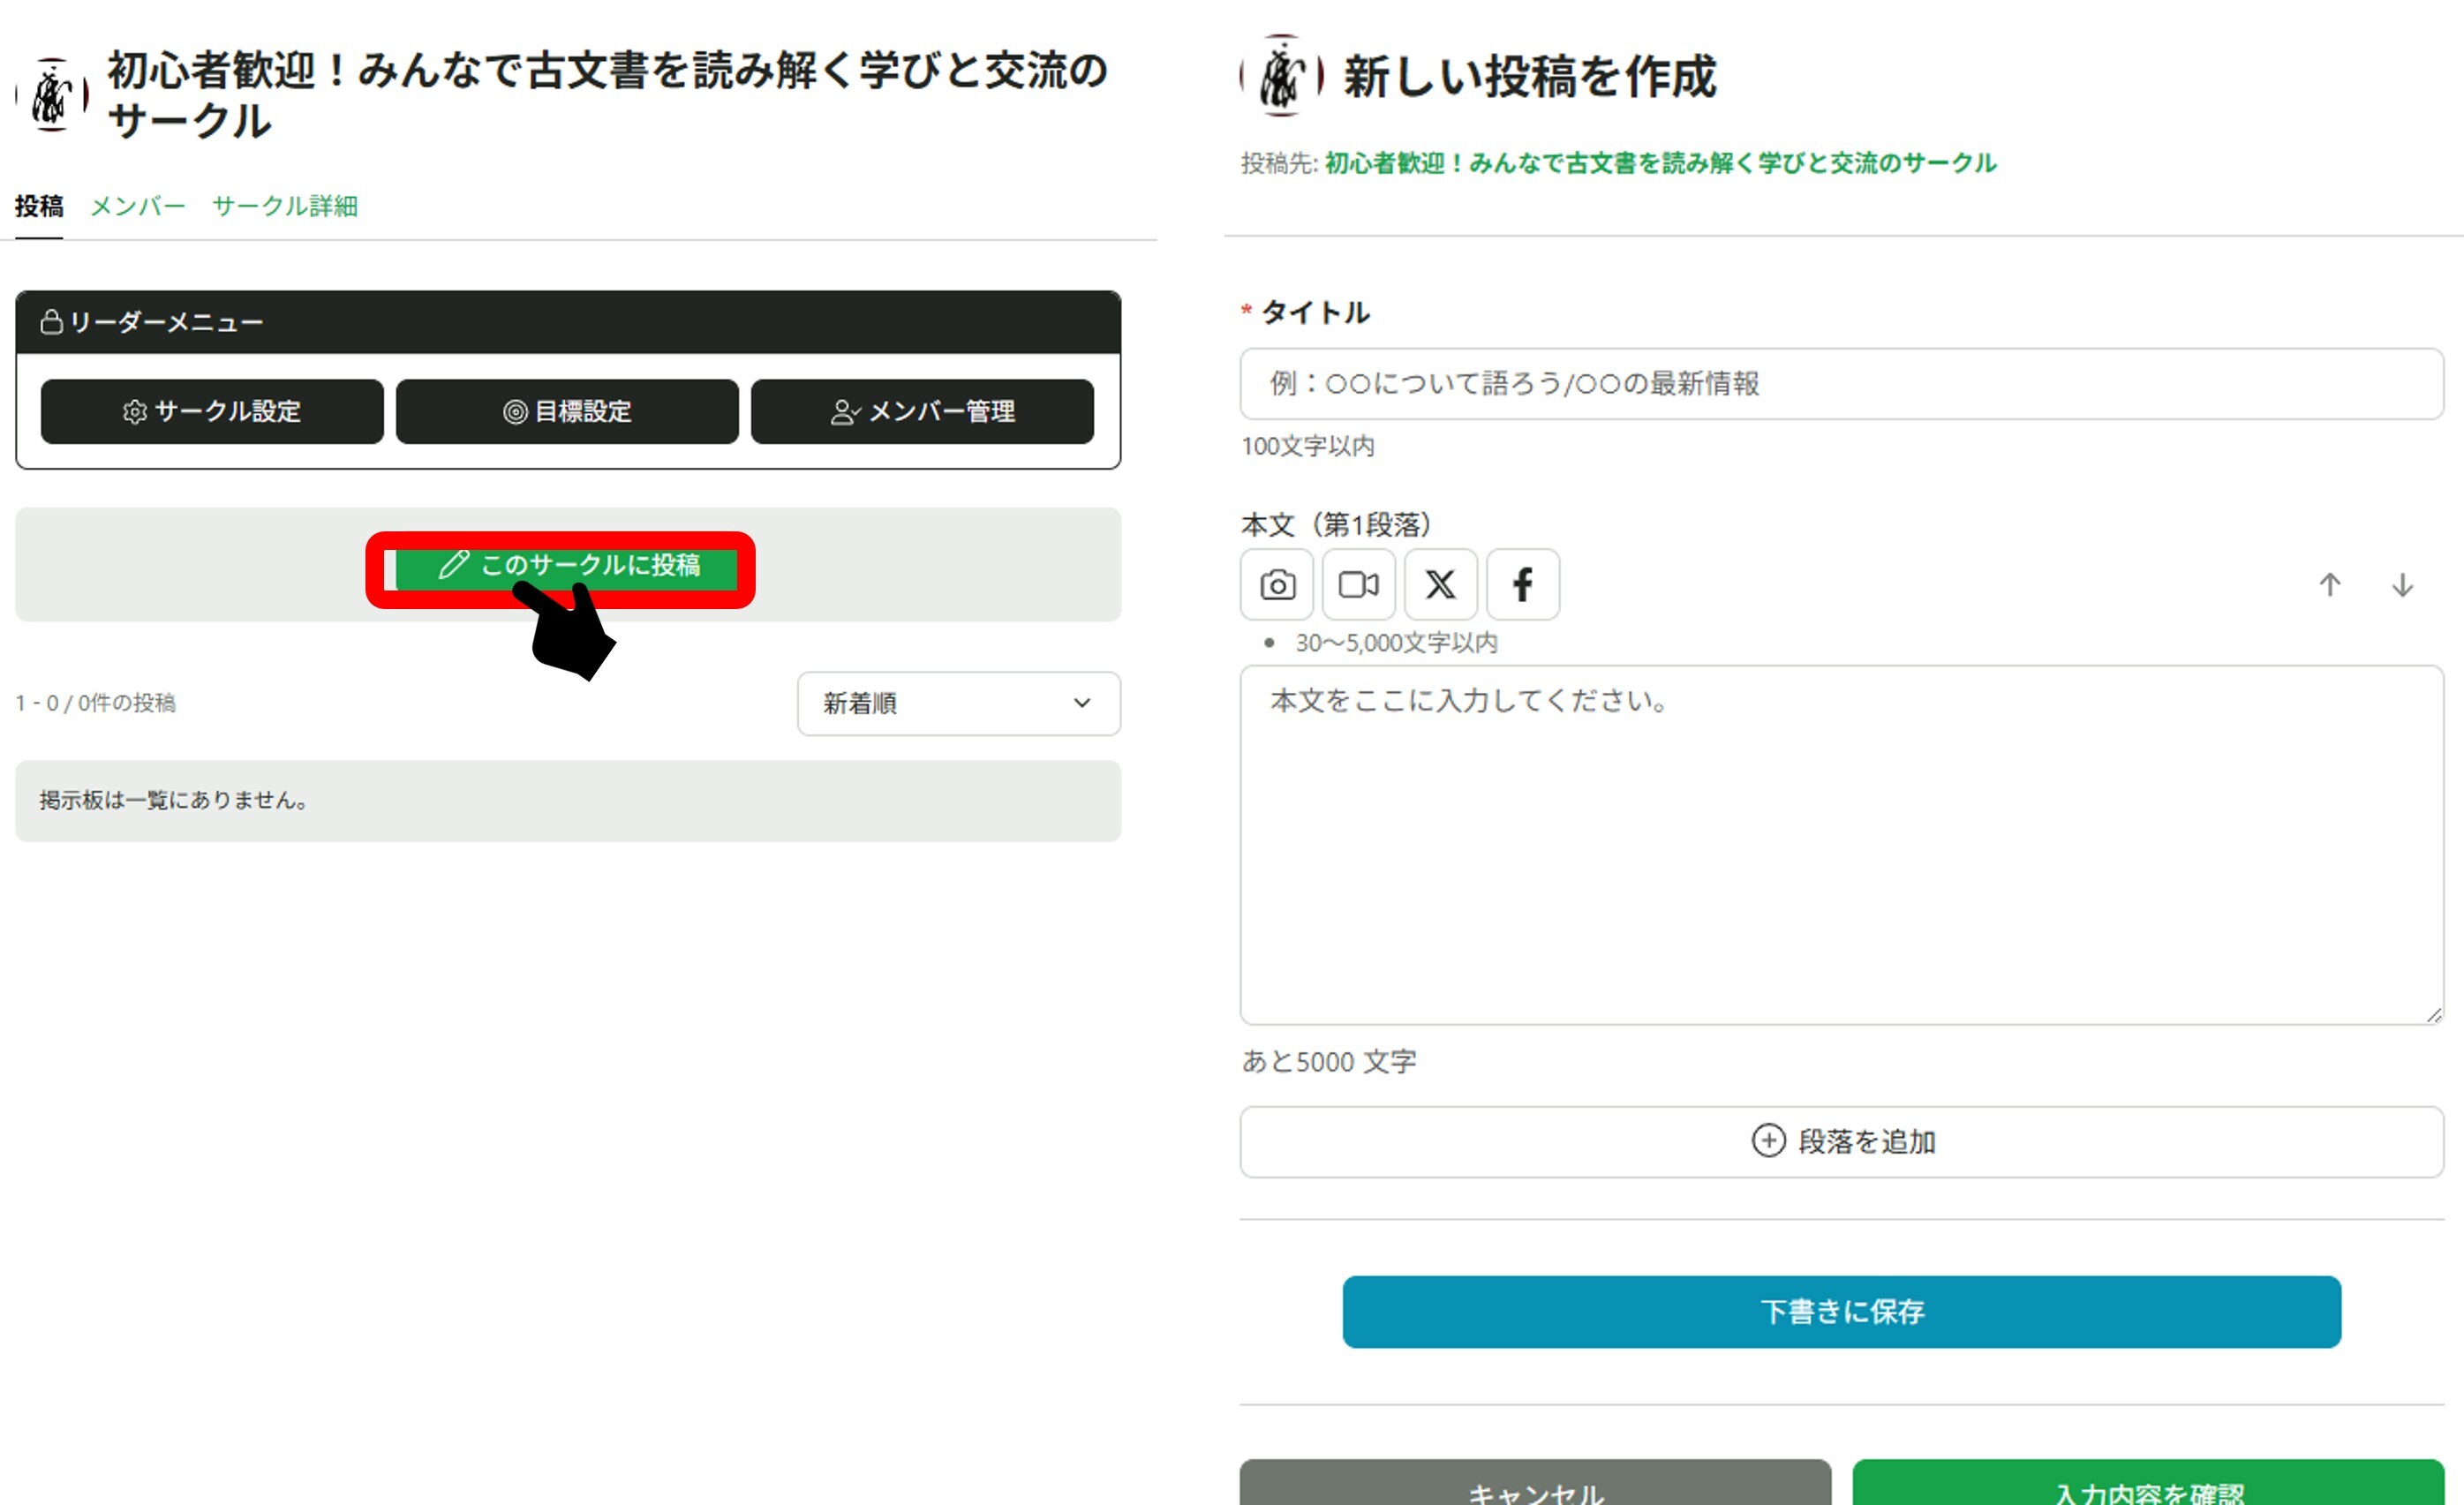Click the 目標設定 button
This screenshot has width=2464, height=1505.
tap(567, 411)
